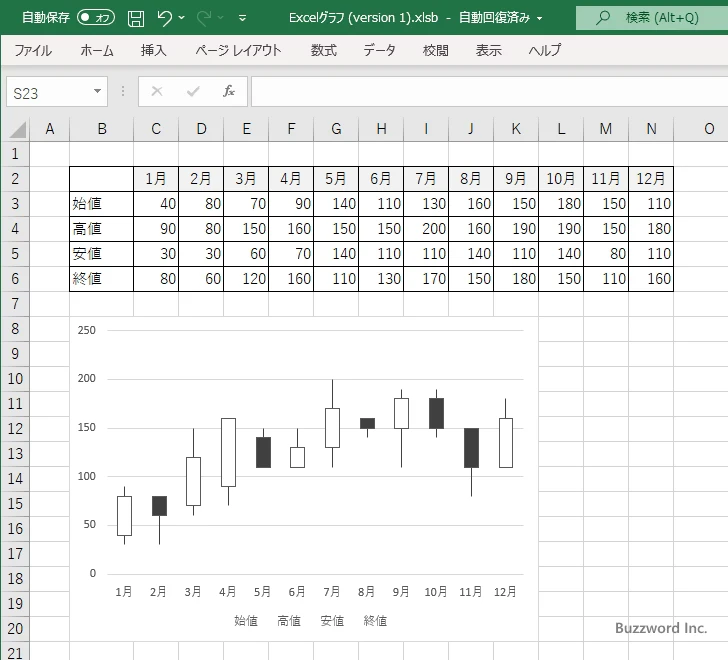
Task: Select row 4 header
Action: (x=15, y=229)
